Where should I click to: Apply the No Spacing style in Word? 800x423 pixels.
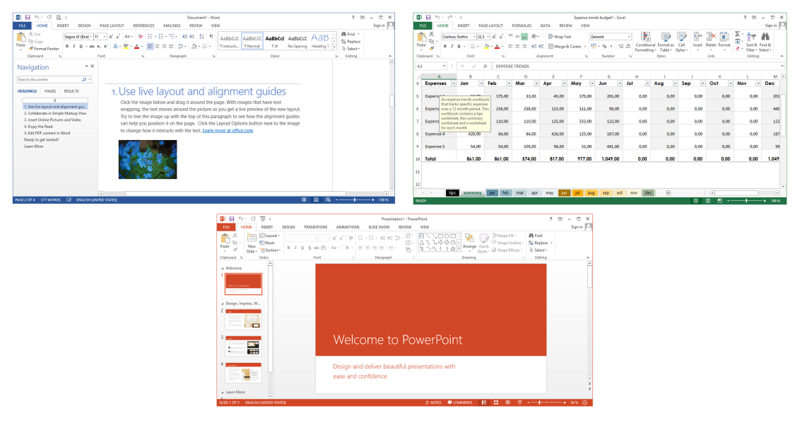pyautogui.click(x=297, y=41)
